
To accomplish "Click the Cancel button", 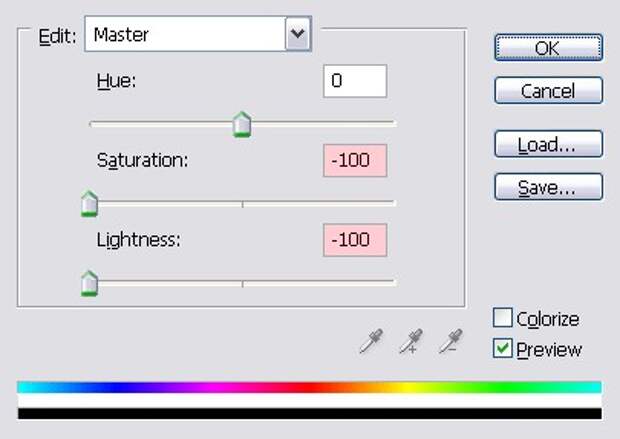I will coord(548,91).
